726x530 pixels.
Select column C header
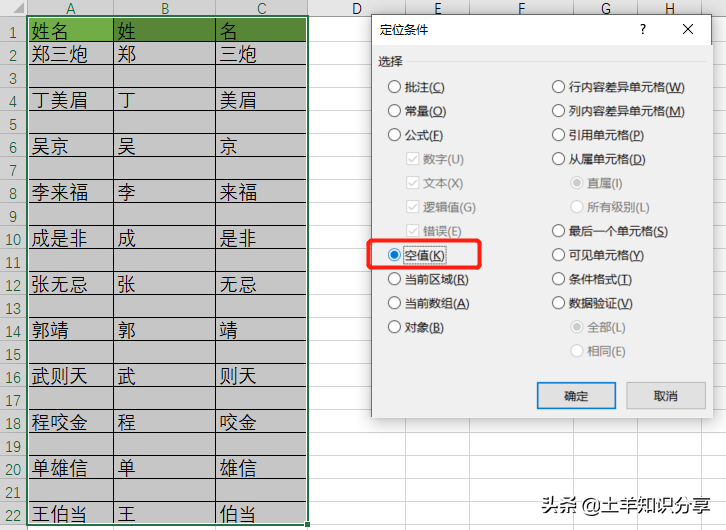coord(262,8)
